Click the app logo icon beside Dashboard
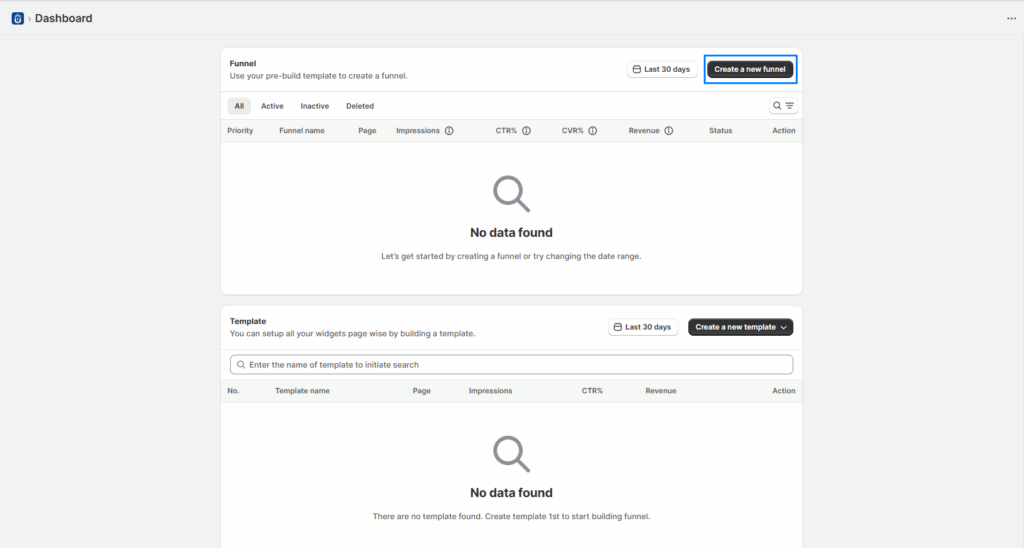Screen dimensions: 1024x548 [x=17, y=18]
